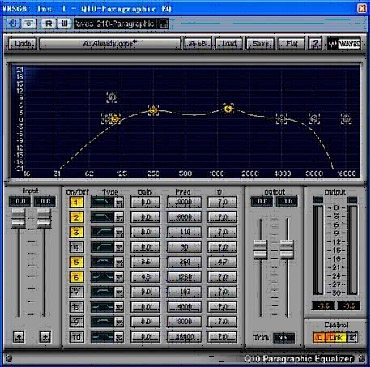Open the help question mark button
Viewport: 370px width, 367px height.
click(x=315, y=44)
